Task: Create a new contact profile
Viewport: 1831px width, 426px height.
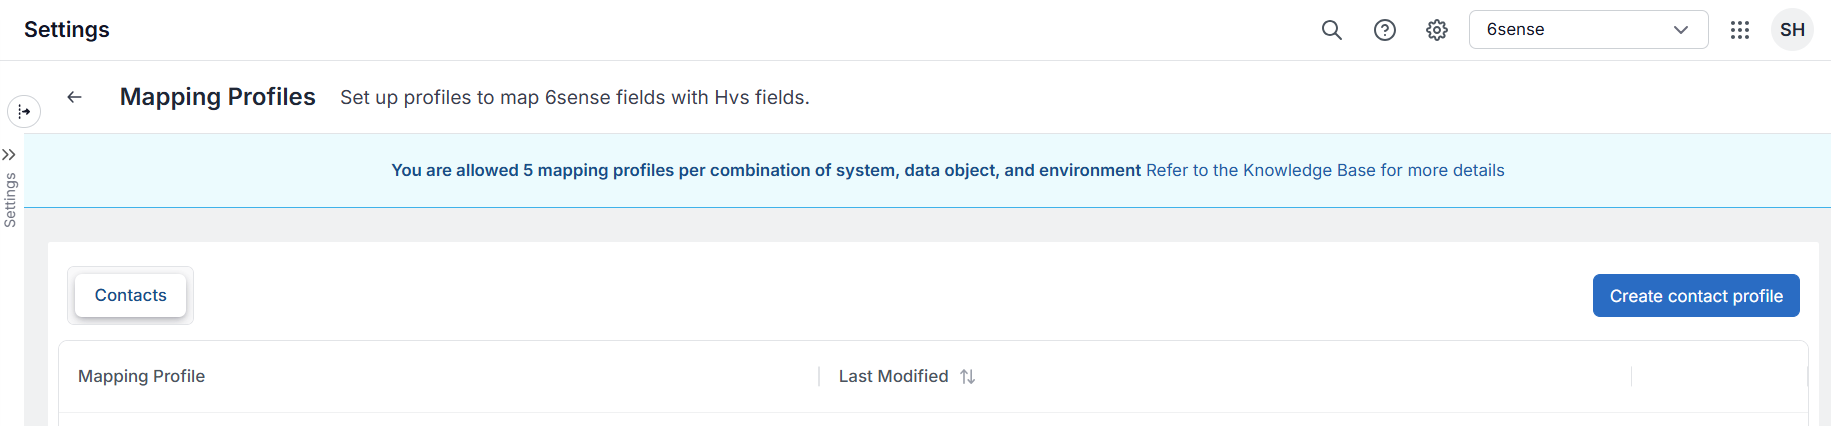Action: point(1696,296)
